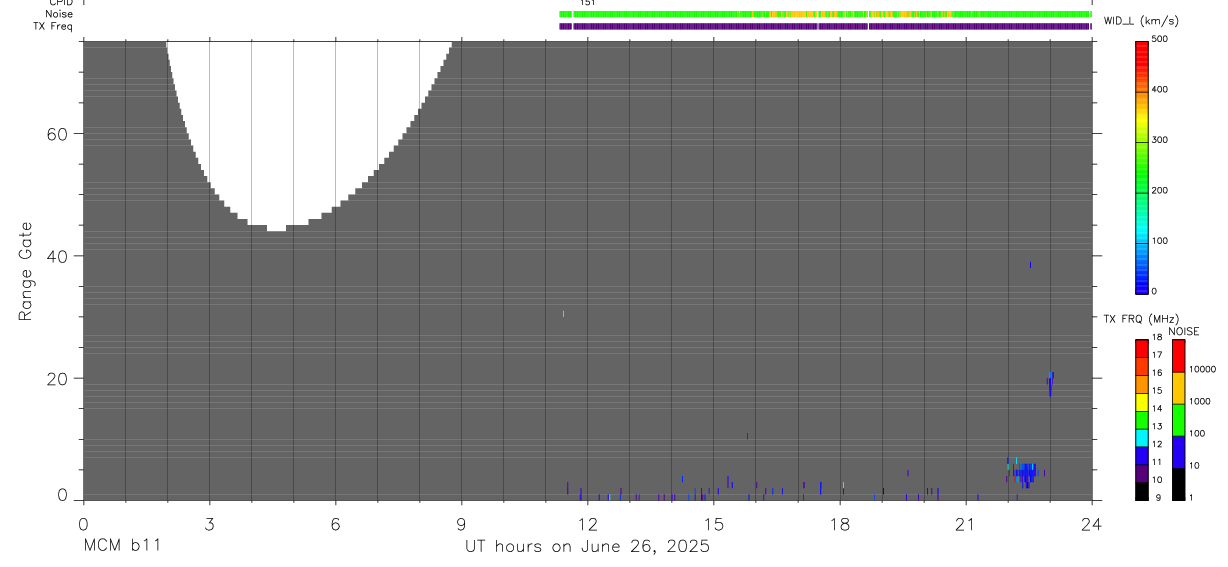Viewport: 1228px width, 567px height.
Task: Click the blue echo cluster near range gate 20
Action: [1050, 383]
